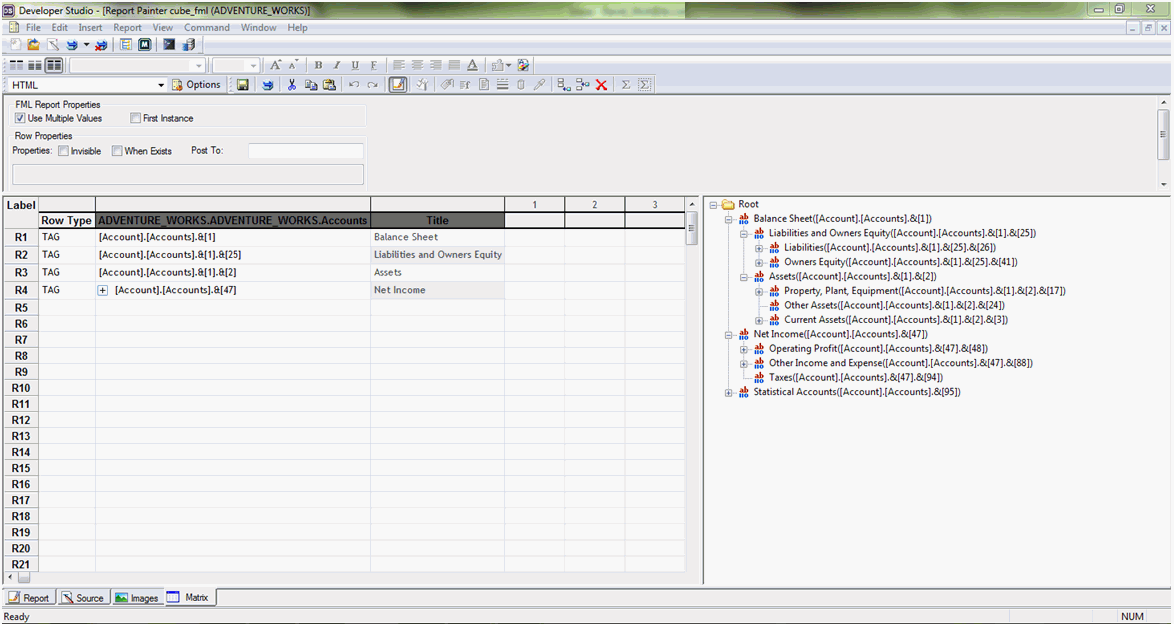Expand the Operating Profit tree node

point(743,349)
